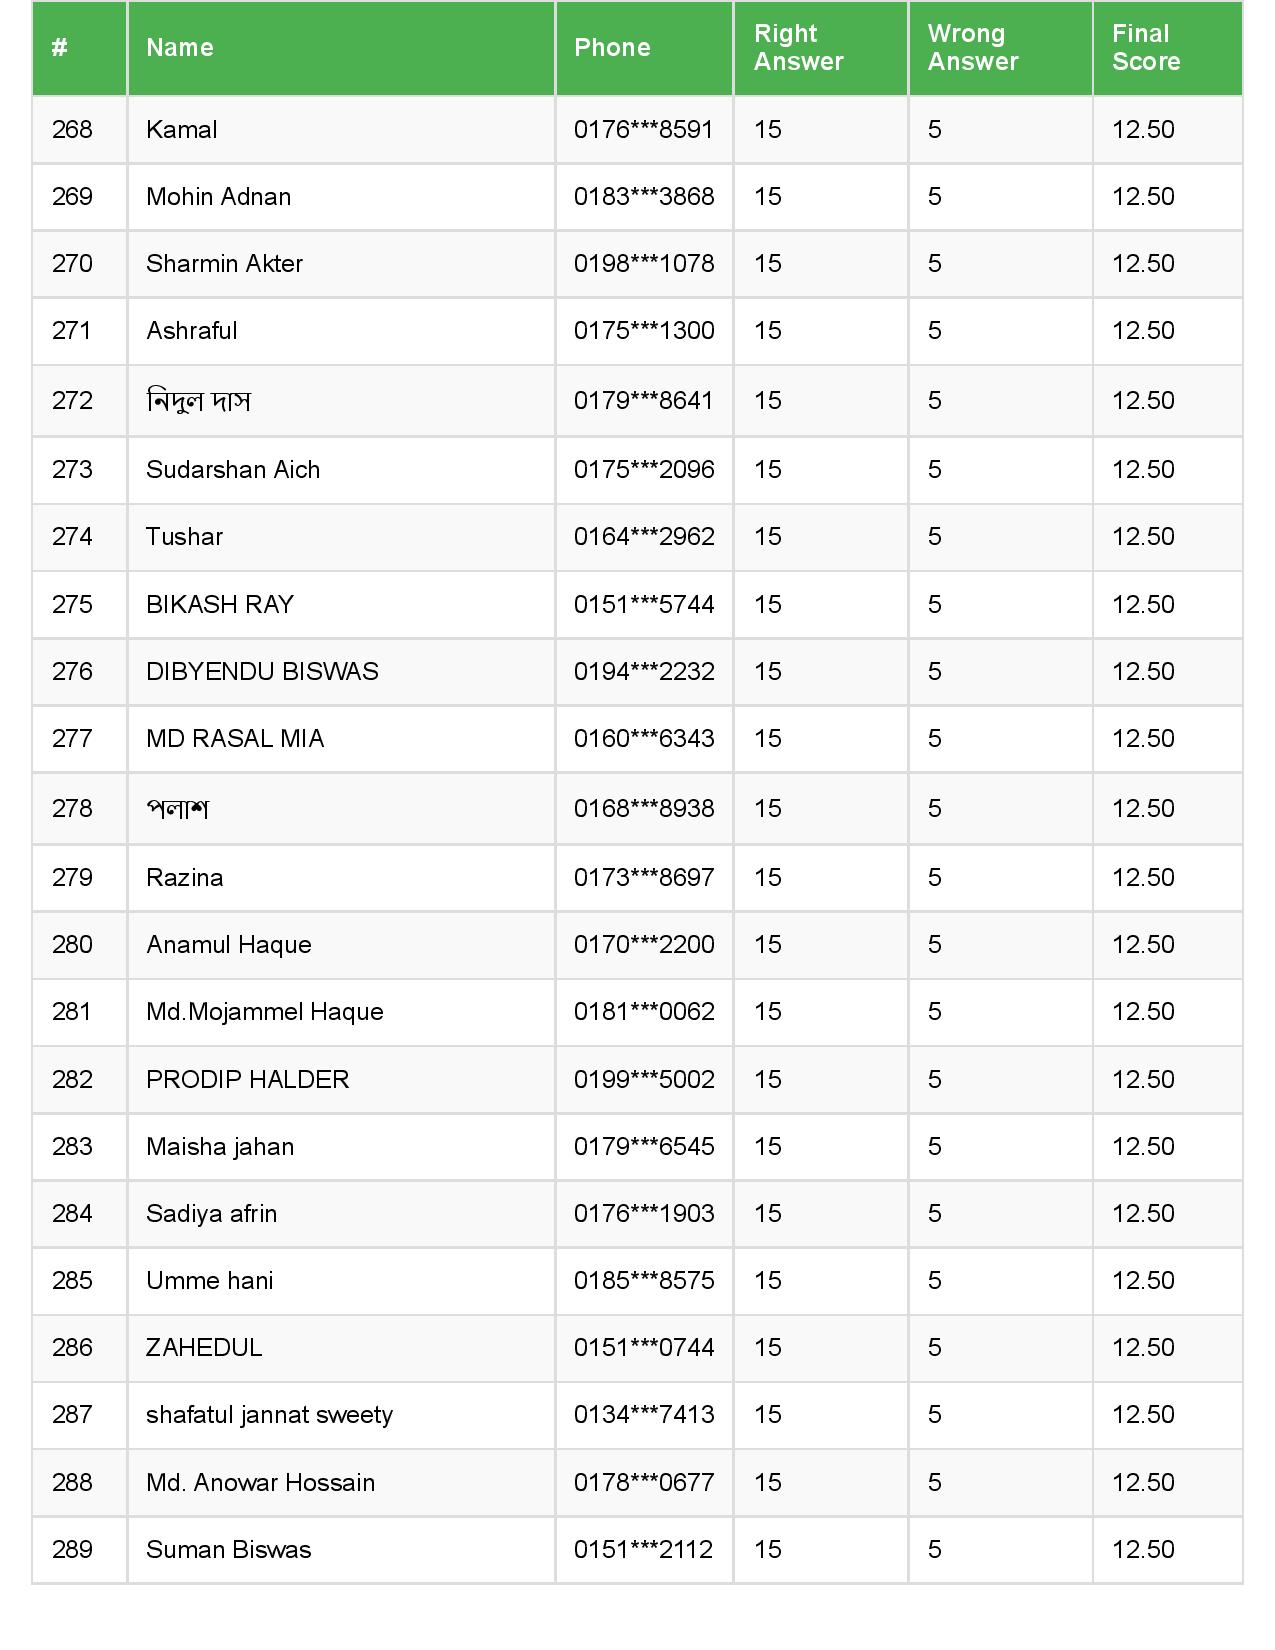
Task: Click the DIBYENDU BISWAS entry
Action: (262, 672)
